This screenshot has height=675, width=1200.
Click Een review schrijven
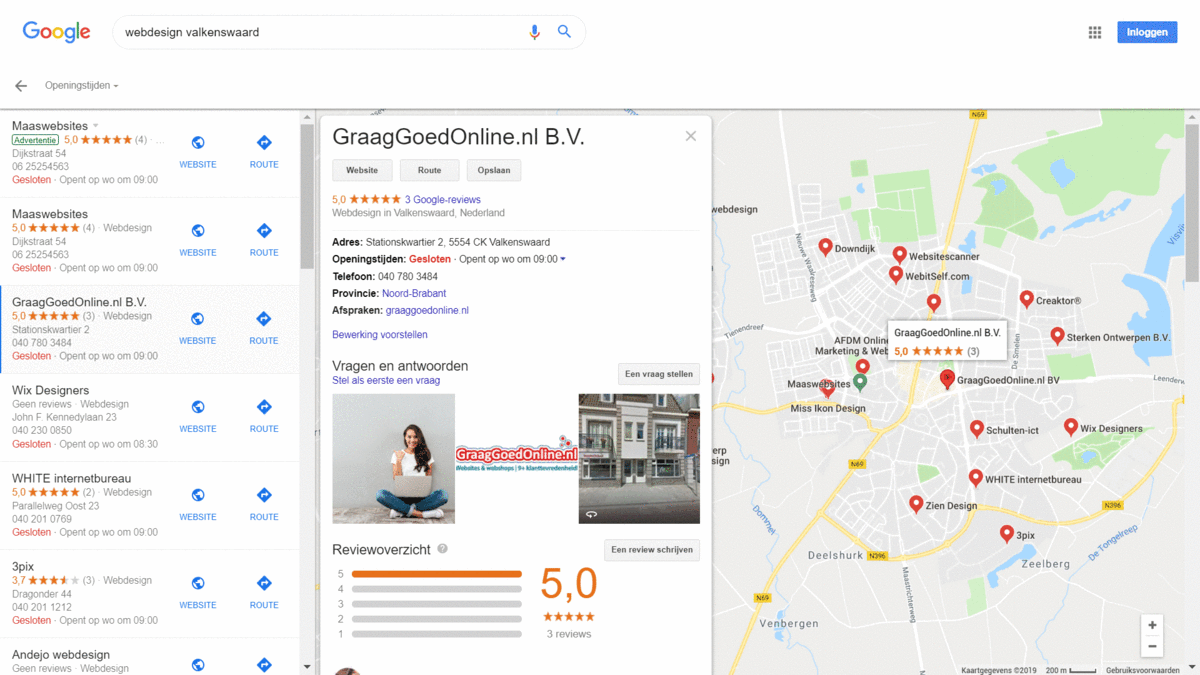click(652, 549)
